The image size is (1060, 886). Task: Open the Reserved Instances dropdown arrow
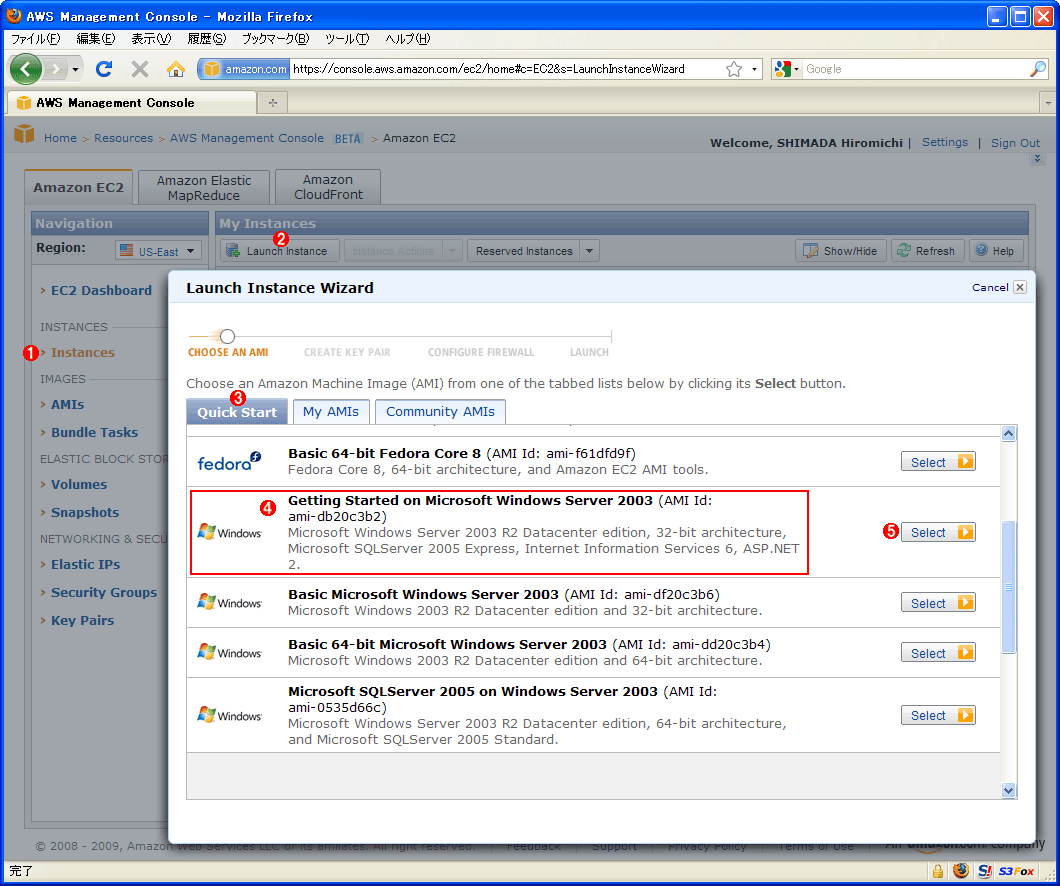click(589, 251)
